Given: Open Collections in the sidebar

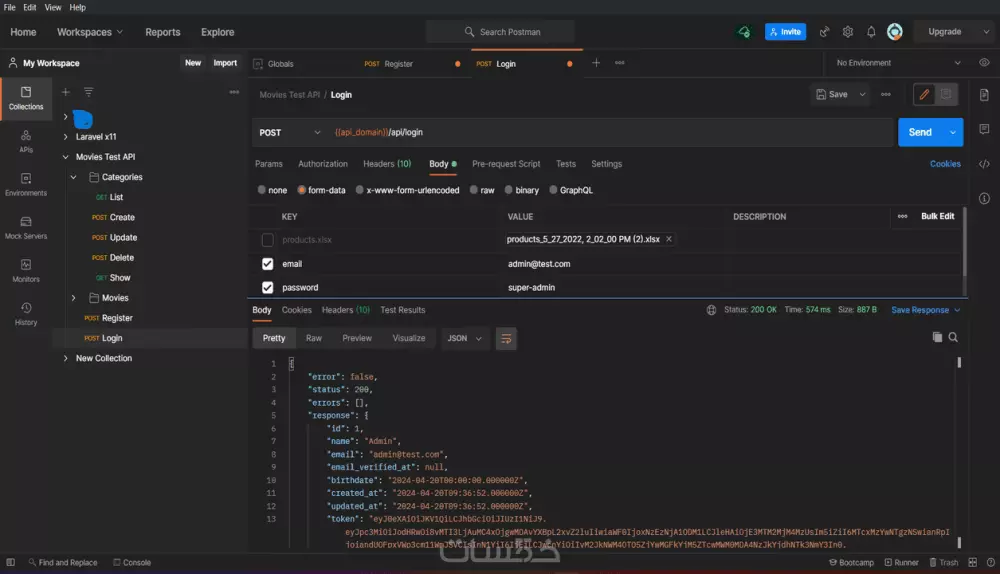Looking at the screenshot, I should (26, 98).
